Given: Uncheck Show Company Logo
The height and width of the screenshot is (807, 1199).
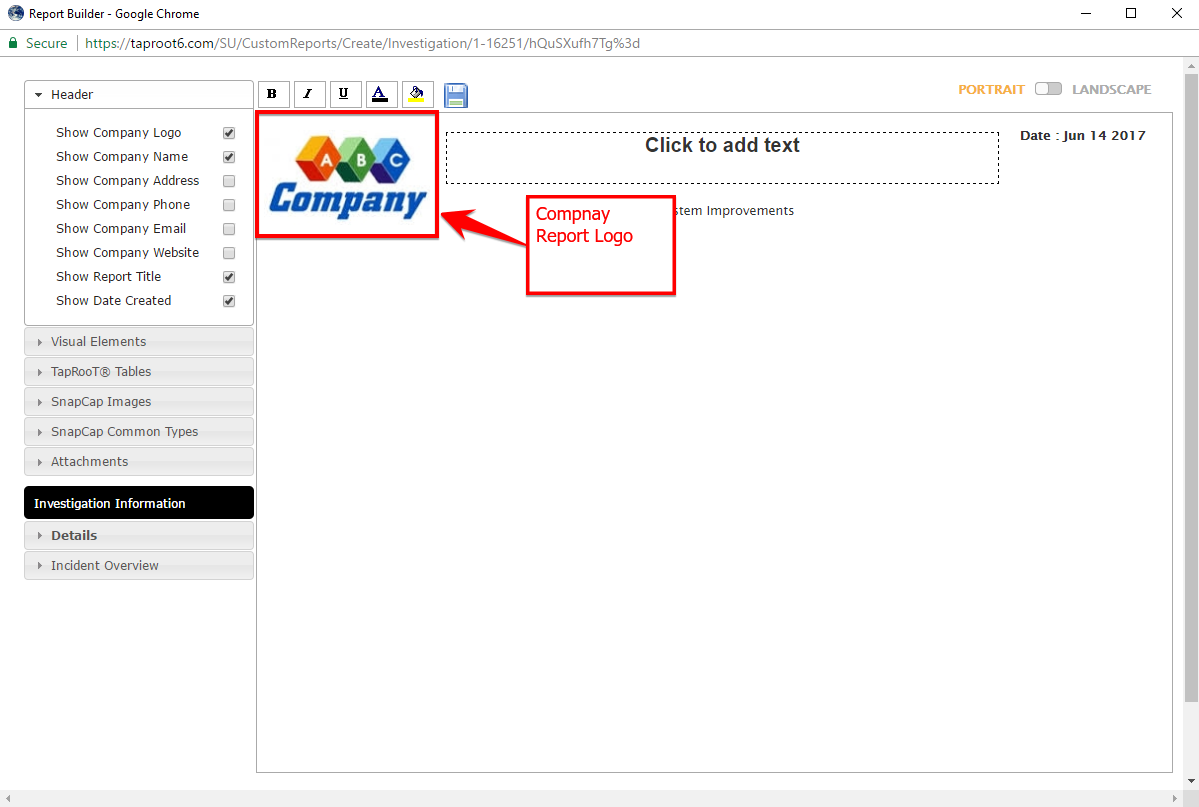Looking at the screenshot, I should click(229, 133).
